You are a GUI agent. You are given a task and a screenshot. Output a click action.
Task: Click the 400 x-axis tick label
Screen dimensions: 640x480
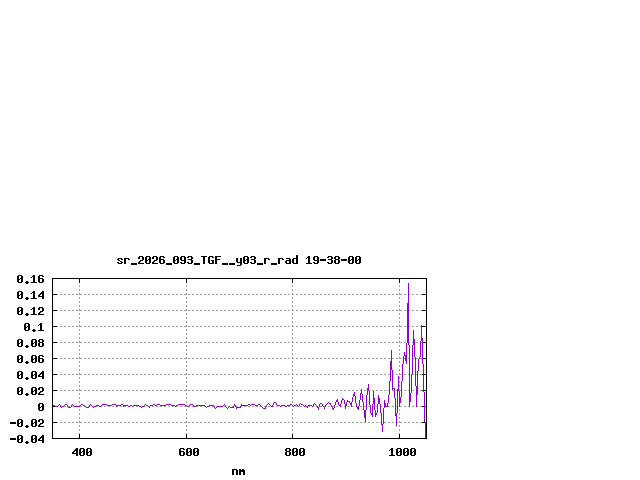tap(80, 452)
